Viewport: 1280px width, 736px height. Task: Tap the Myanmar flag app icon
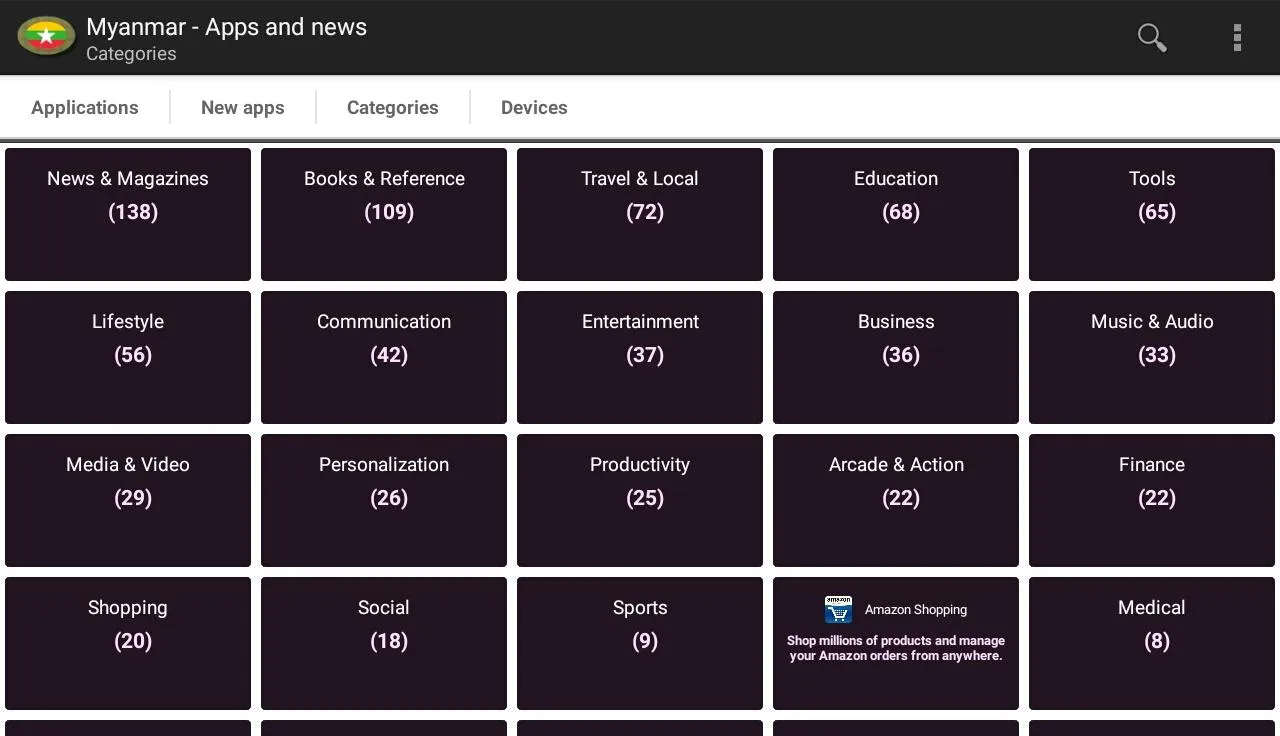46,37
